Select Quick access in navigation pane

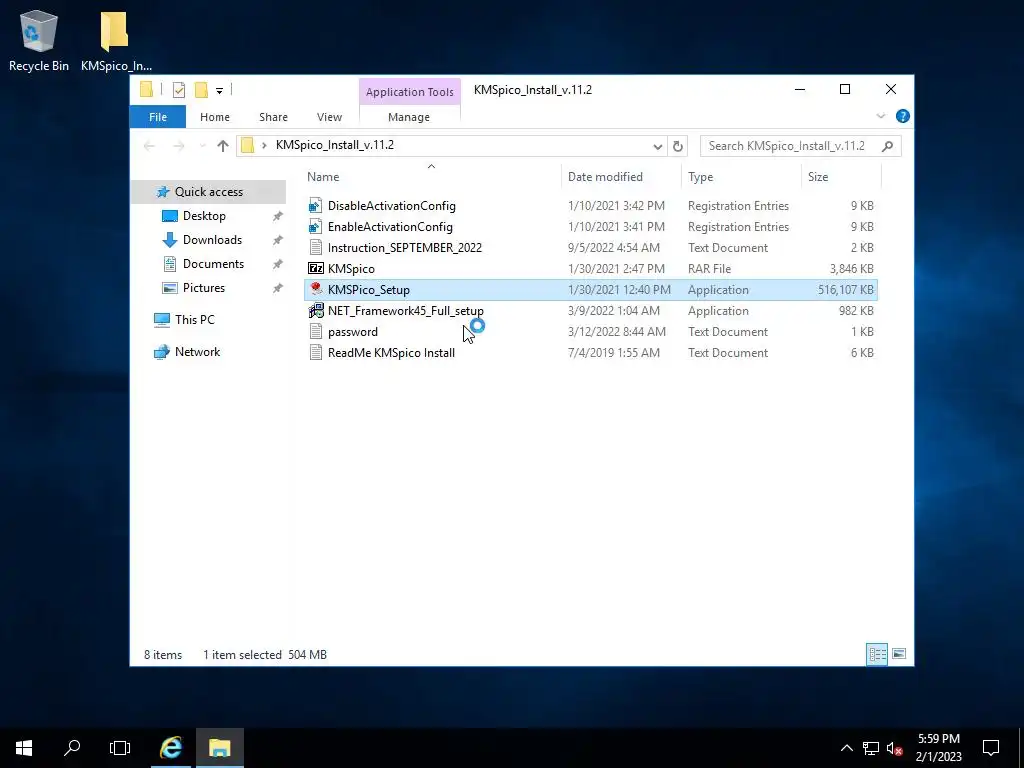(x=208, y=191)
